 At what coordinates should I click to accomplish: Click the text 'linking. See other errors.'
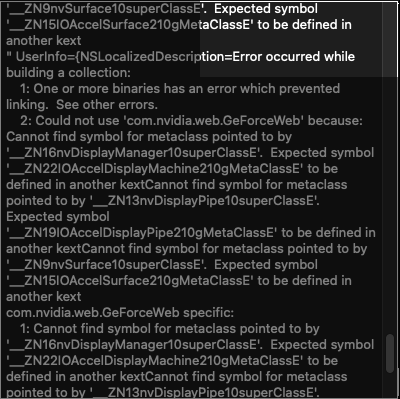82,105
